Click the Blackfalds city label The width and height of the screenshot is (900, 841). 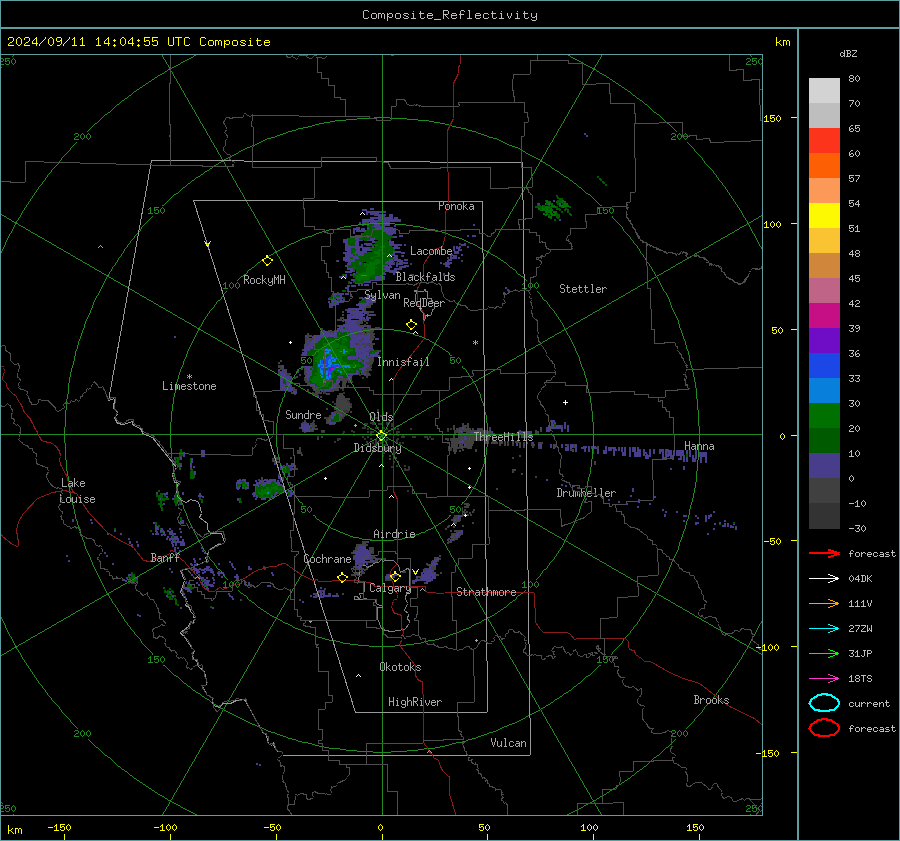coord(425,277)
